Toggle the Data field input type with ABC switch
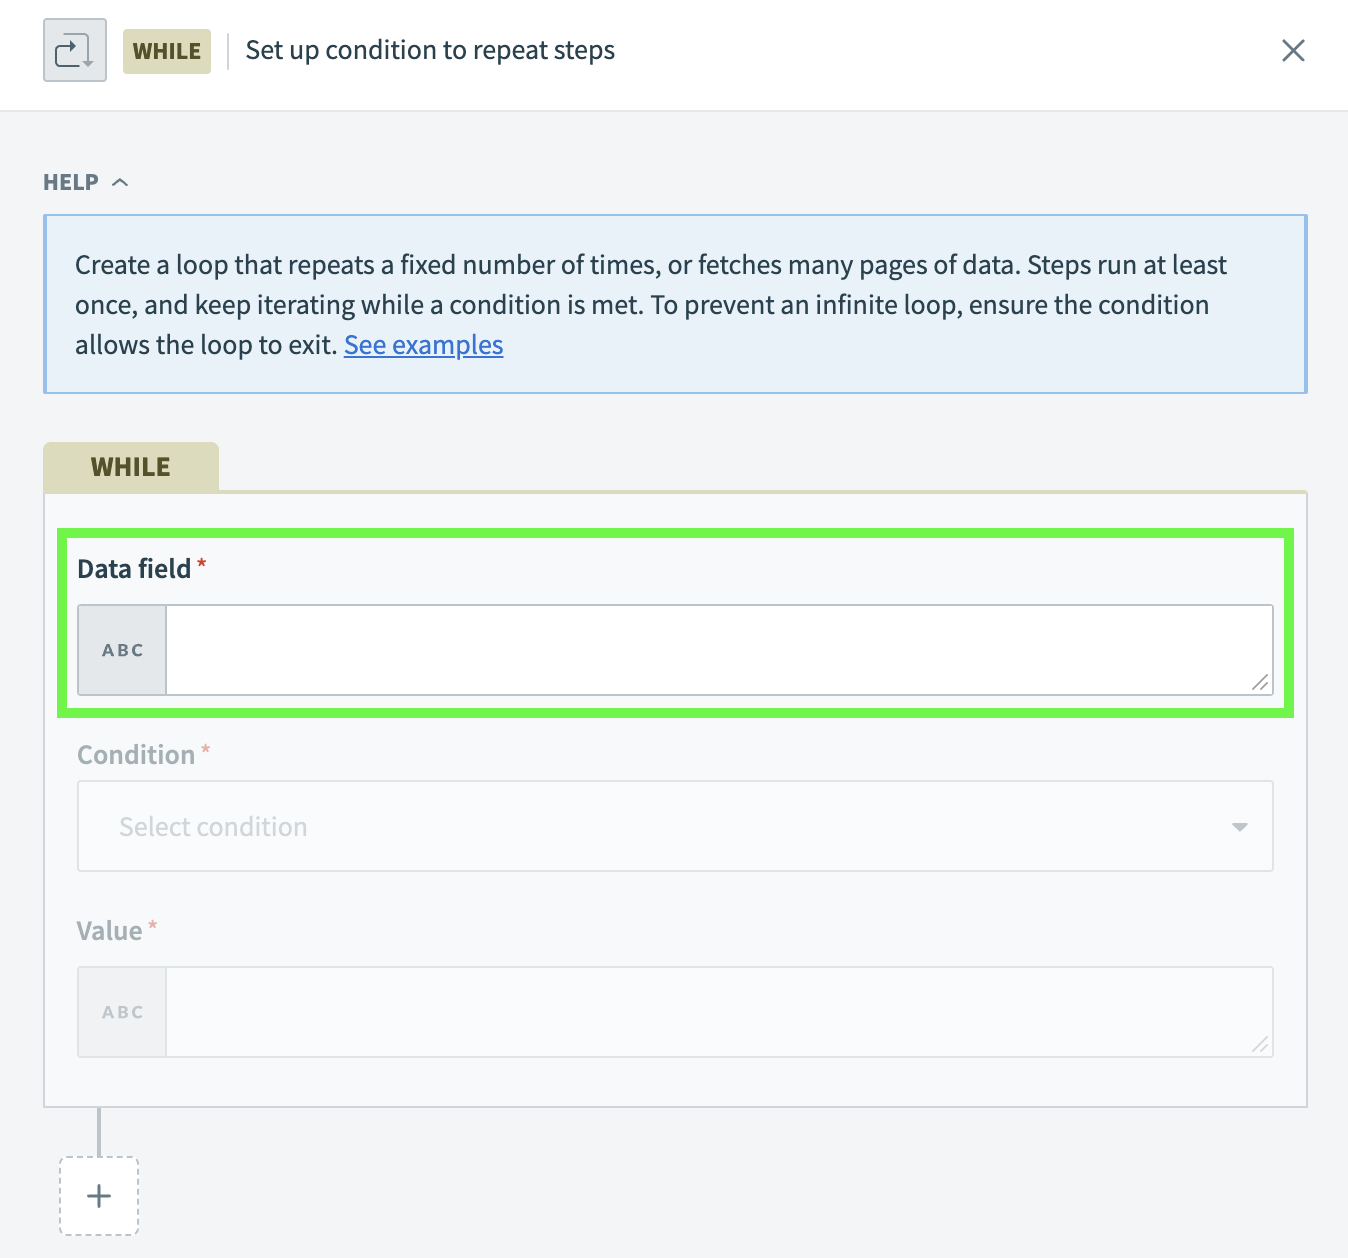Image resolution: width=1348 pixels, height=1258 pixels. [121, 649]
